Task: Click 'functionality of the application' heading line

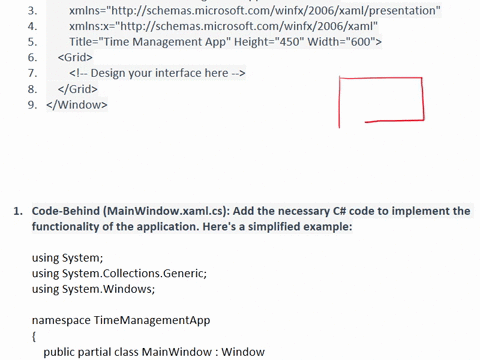Action: 192,227
